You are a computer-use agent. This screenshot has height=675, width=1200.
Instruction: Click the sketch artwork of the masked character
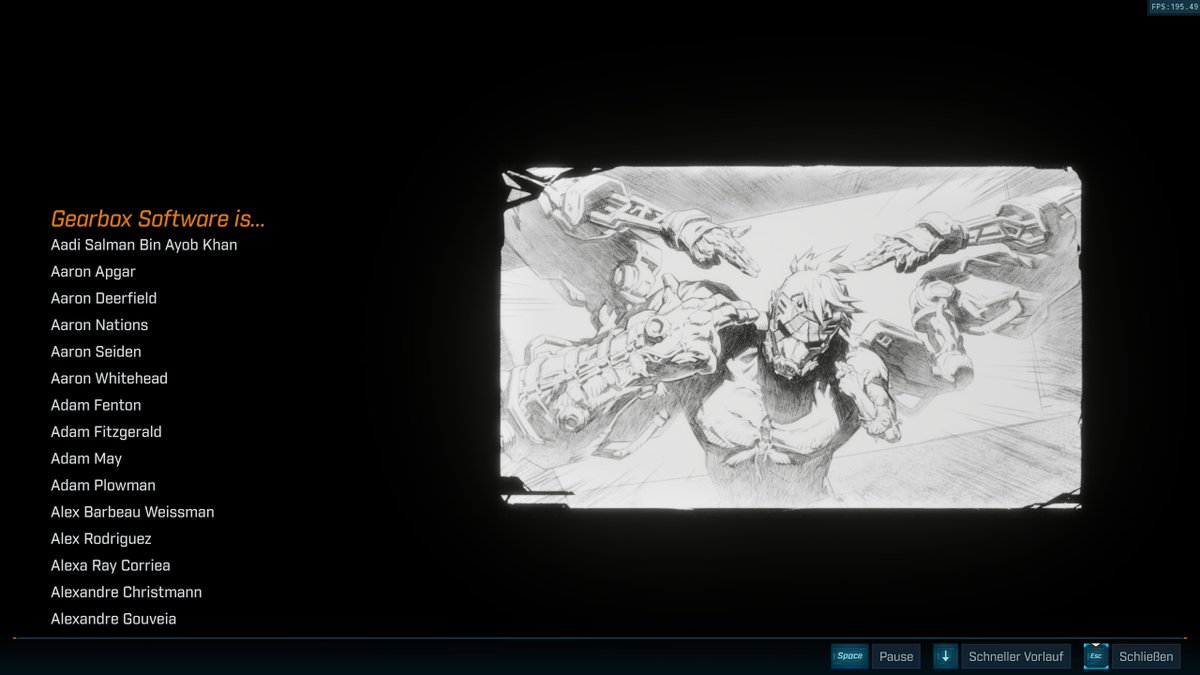791,337
